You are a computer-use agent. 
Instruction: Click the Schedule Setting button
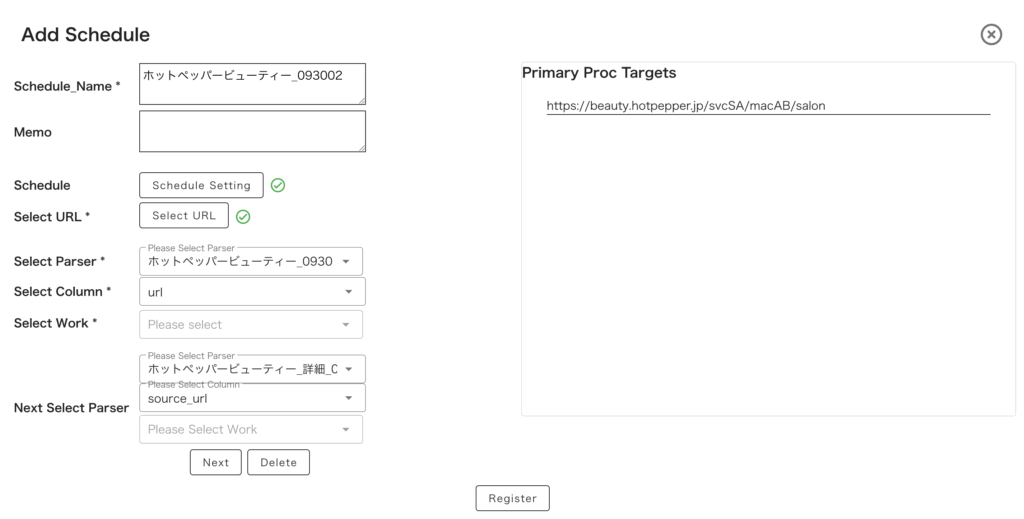pyautogui.click(x=201, y=185)
